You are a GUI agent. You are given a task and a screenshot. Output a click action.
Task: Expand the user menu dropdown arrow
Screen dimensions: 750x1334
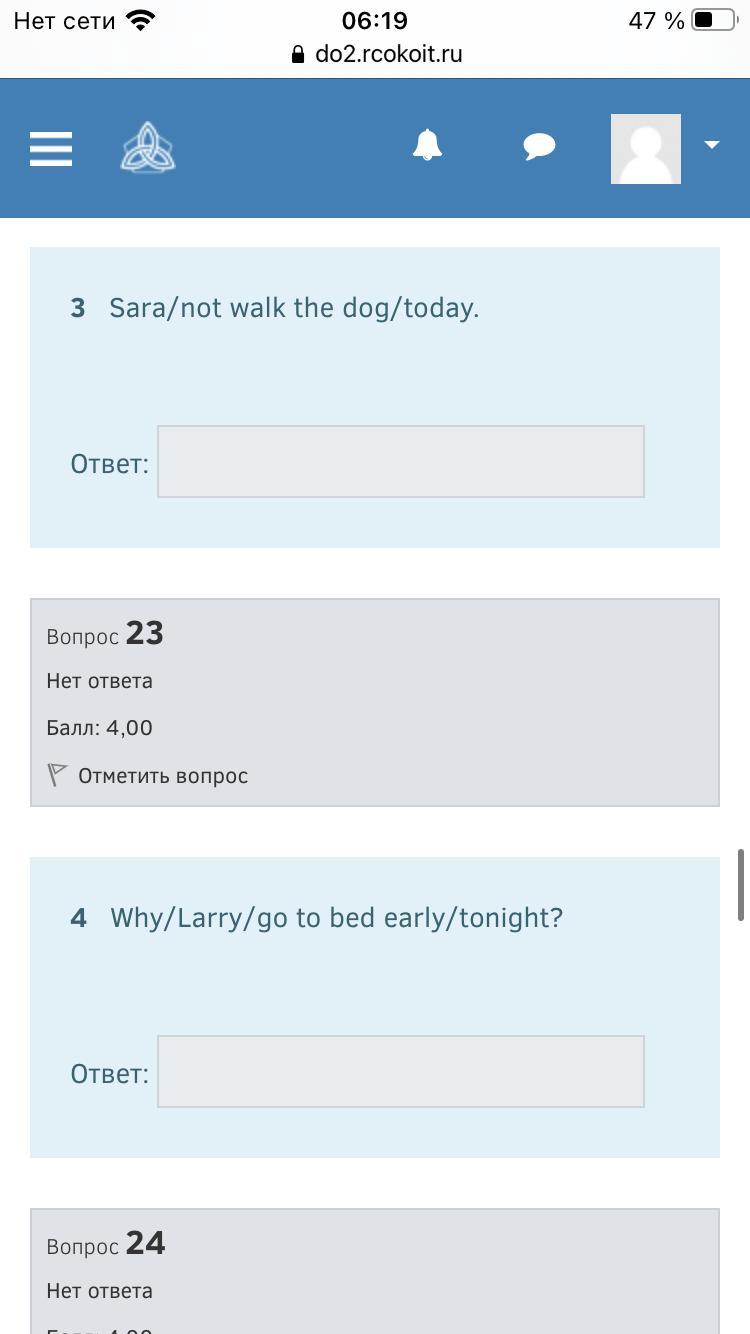click(712, 145)
